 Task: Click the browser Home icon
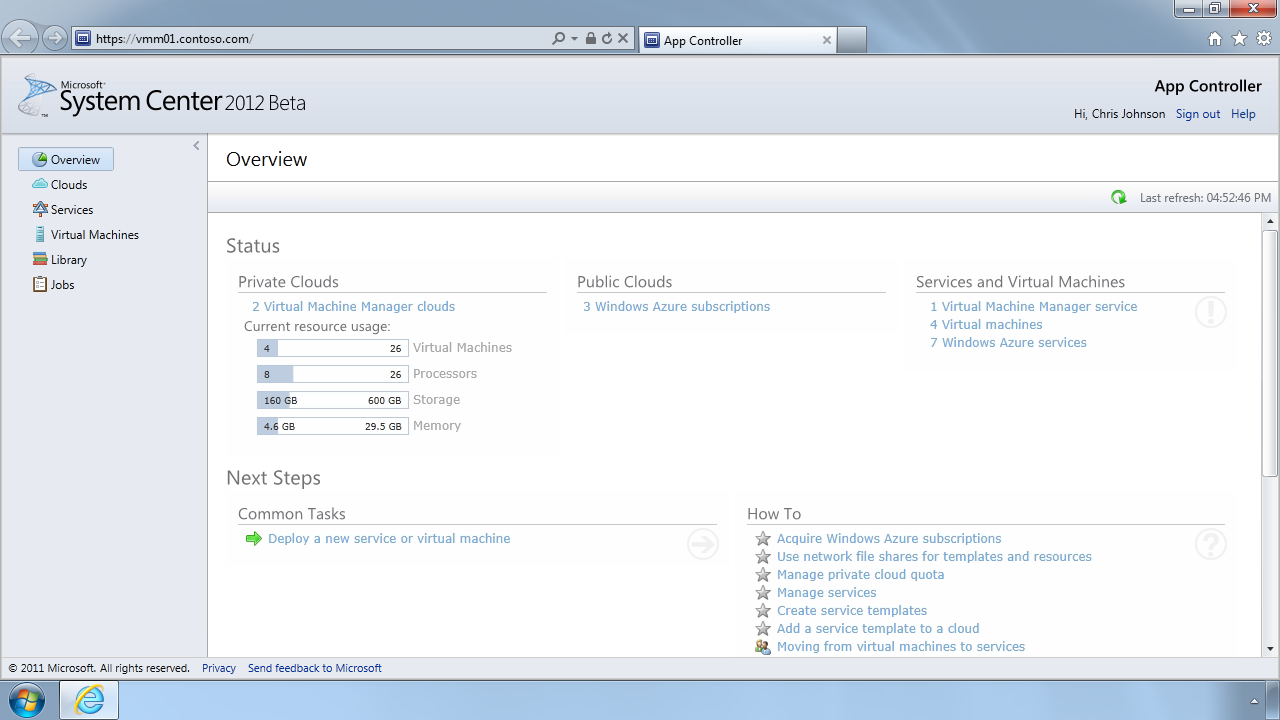point(1215,39)
